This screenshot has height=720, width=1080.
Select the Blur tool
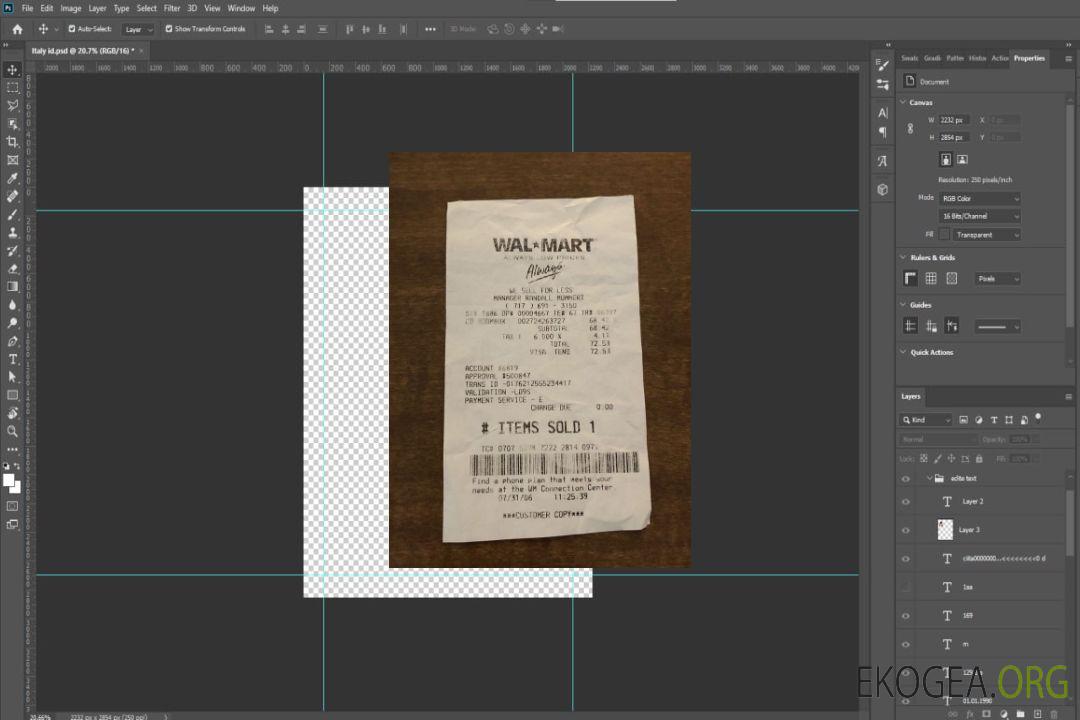pos(12,305)
